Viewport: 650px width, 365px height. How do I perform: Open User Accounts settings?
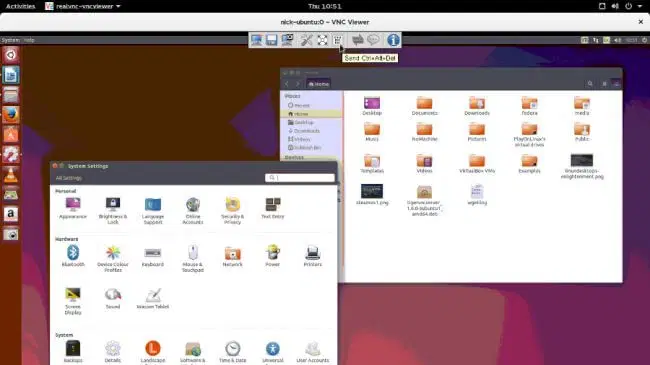point(313,352)
